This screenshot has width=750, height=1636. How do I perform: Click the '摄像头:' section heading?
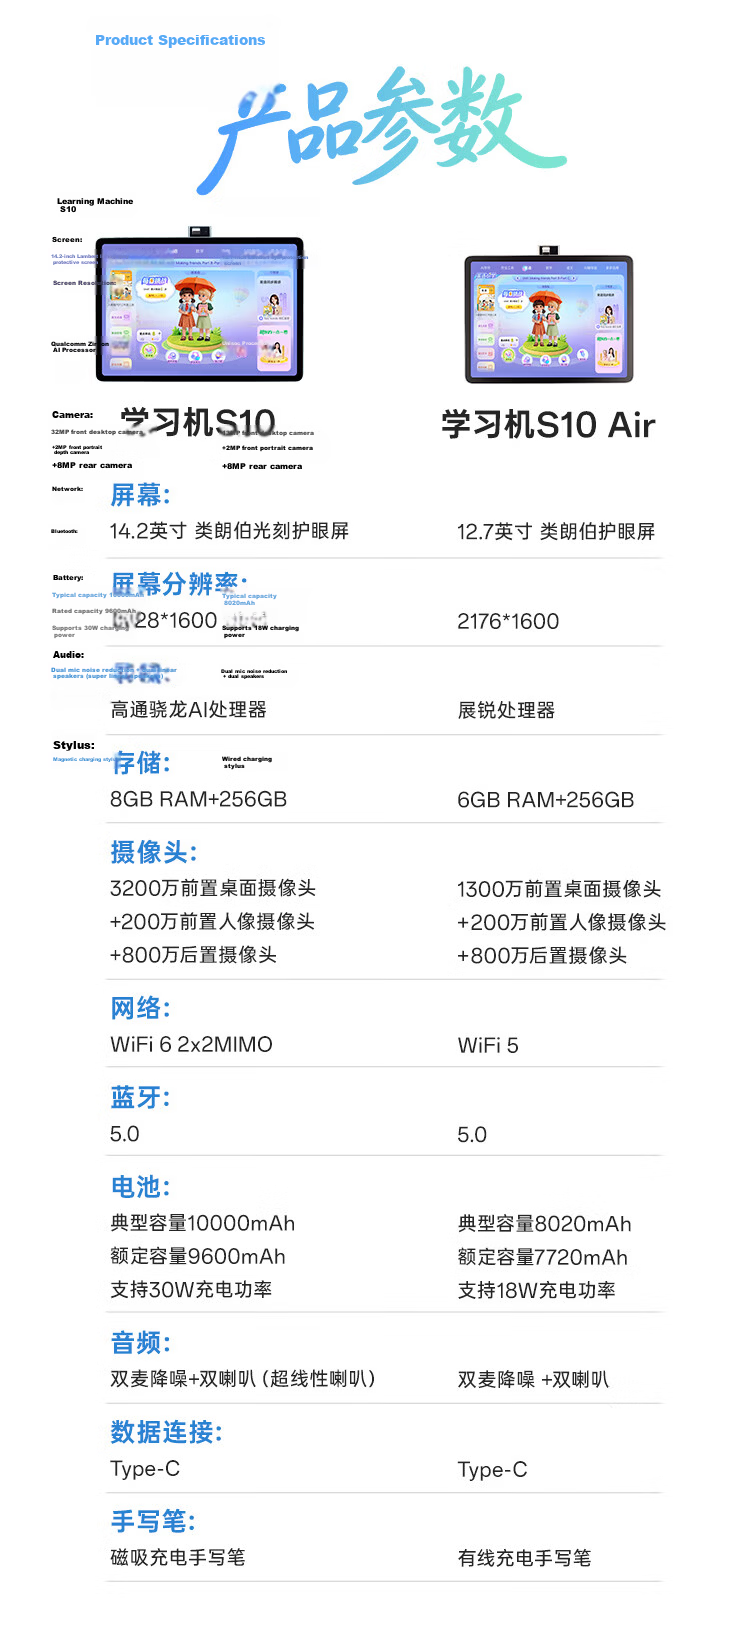pos(154,852)
